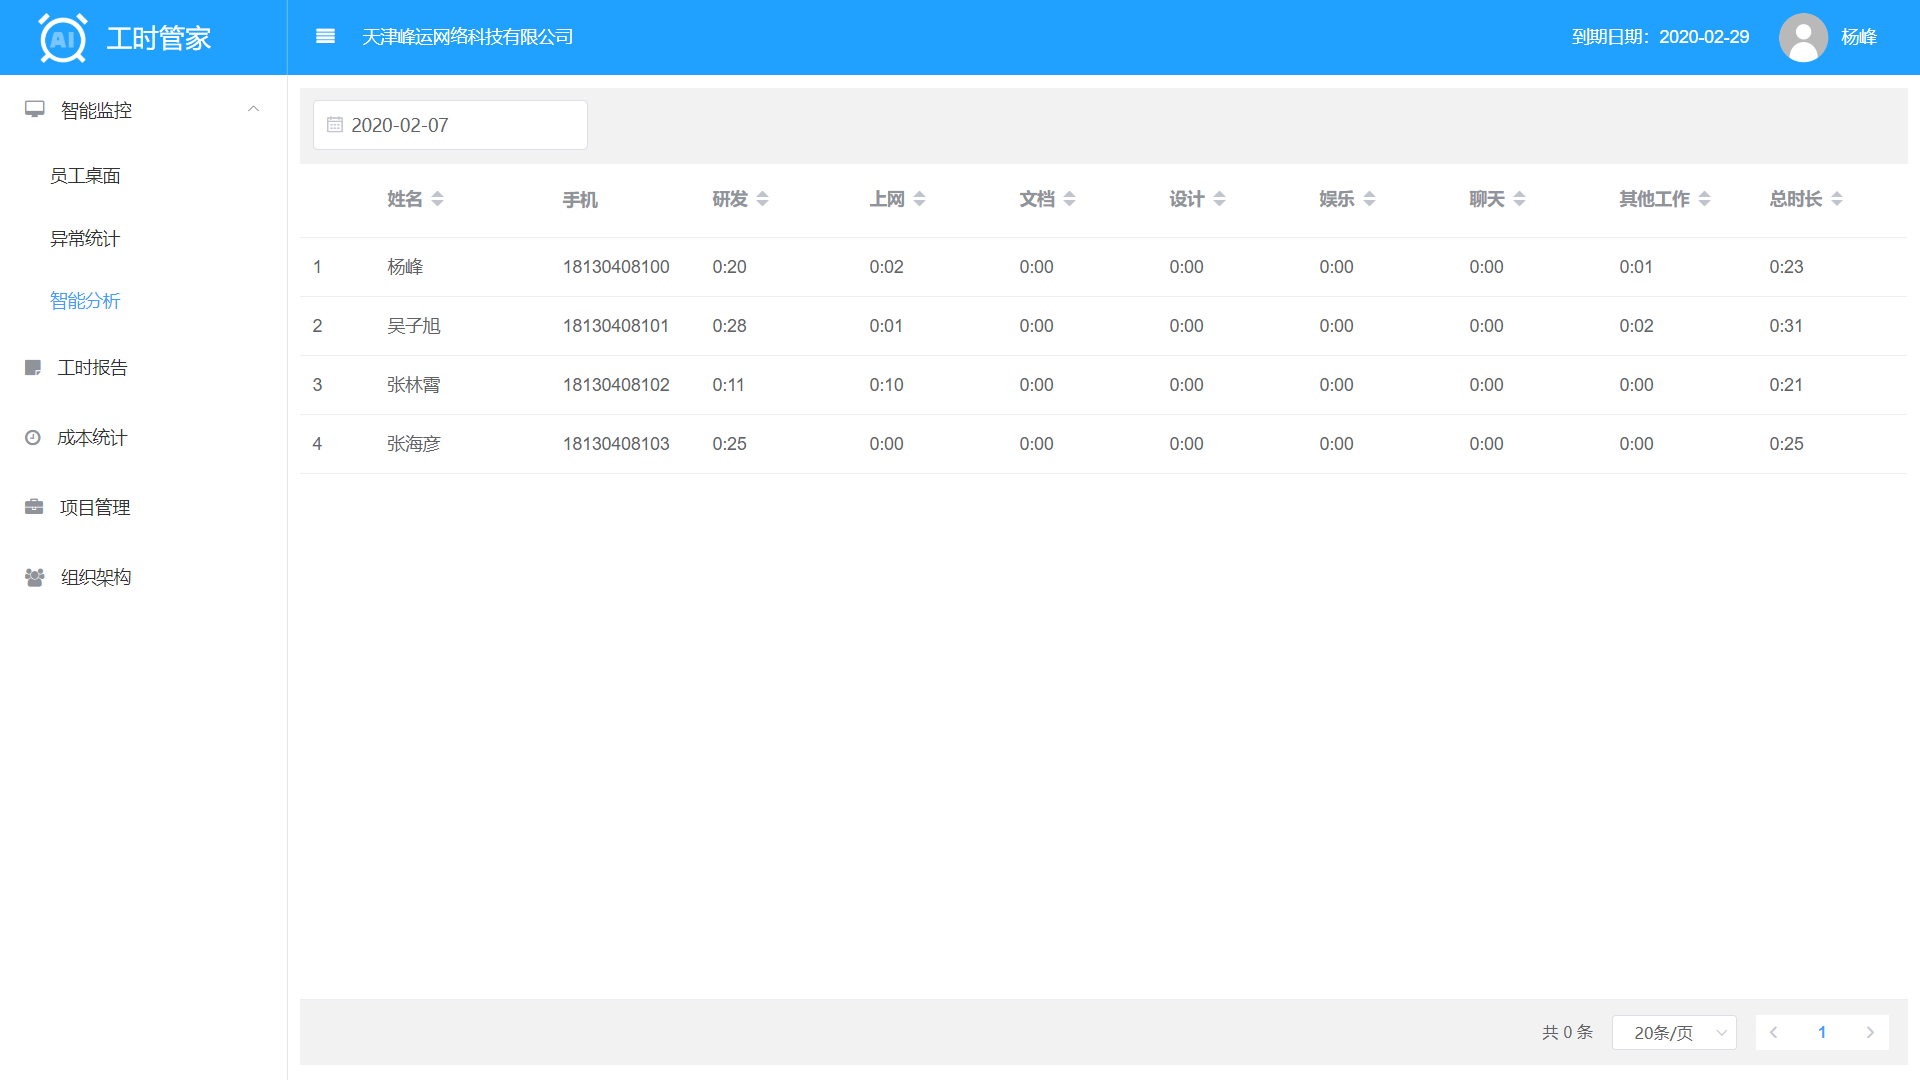
Task: Click the 项目管理 briefcase icon
Action: 34,507
